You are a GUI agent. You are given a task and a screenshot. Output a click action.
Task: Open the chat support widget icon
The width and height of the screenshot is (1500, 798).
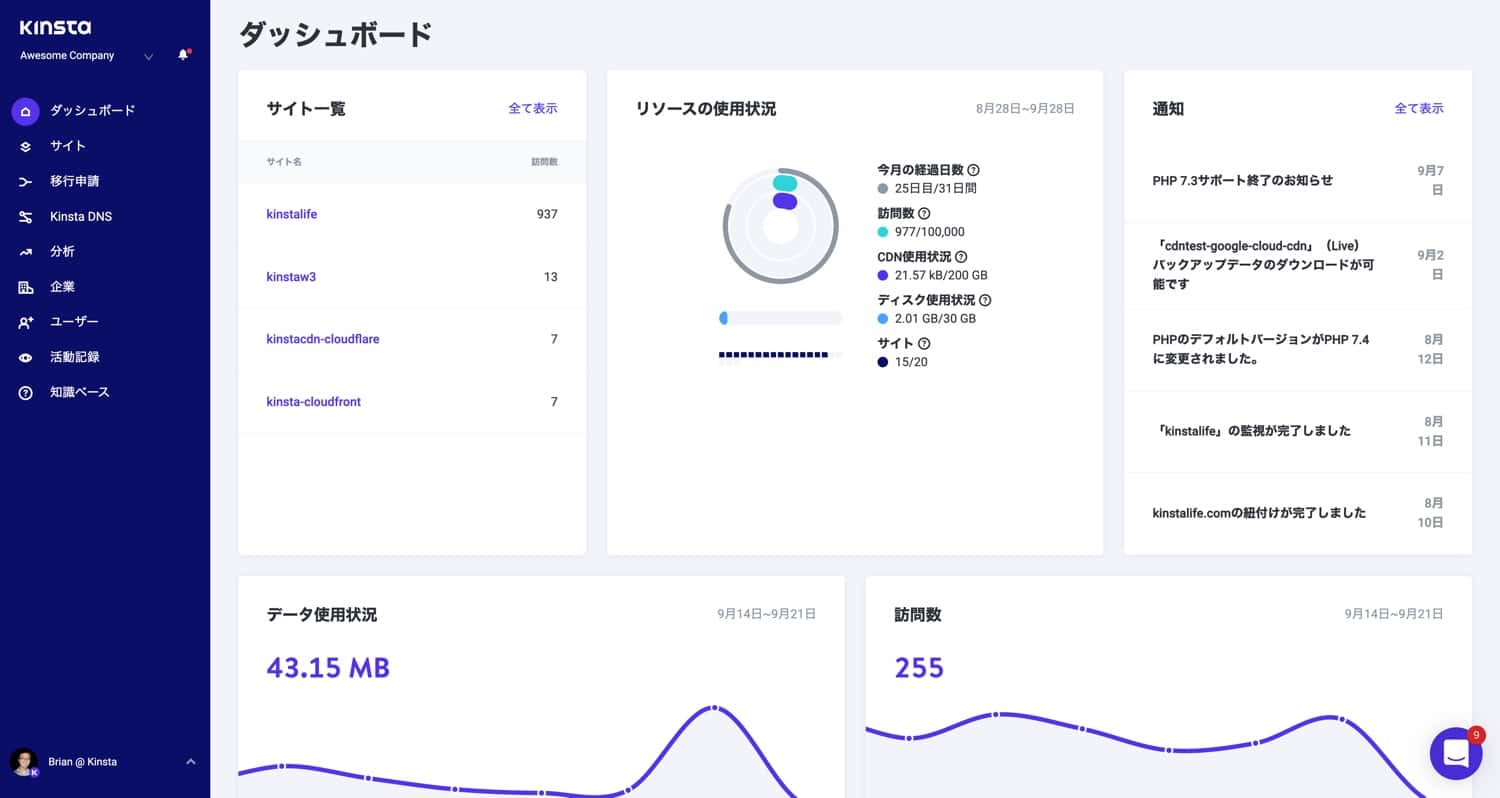pyautogui.click(x=1455, y=753)
